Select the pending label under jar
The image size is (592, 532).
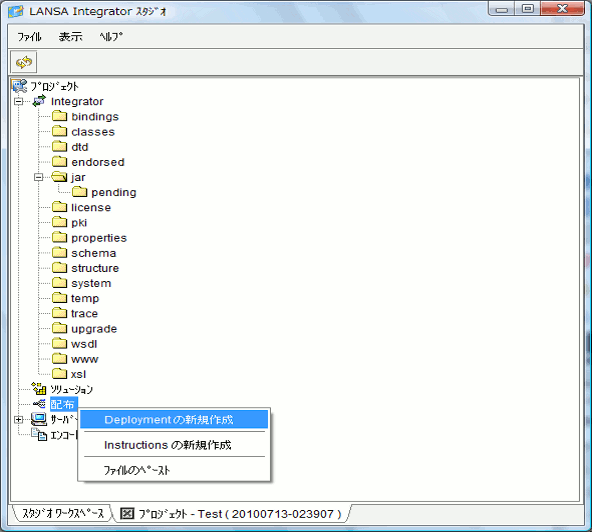114,192
